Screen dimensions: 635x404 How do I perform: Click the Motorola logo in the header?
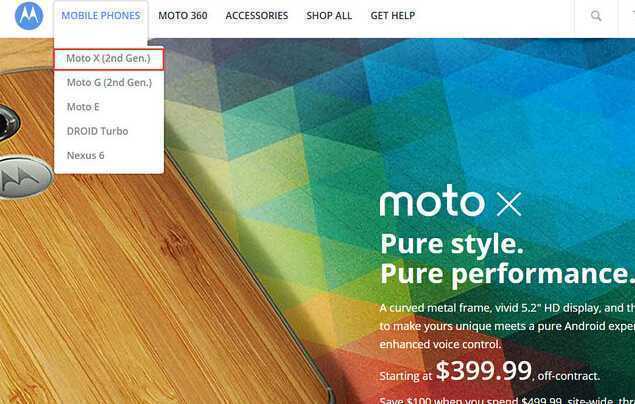(29, 16)
